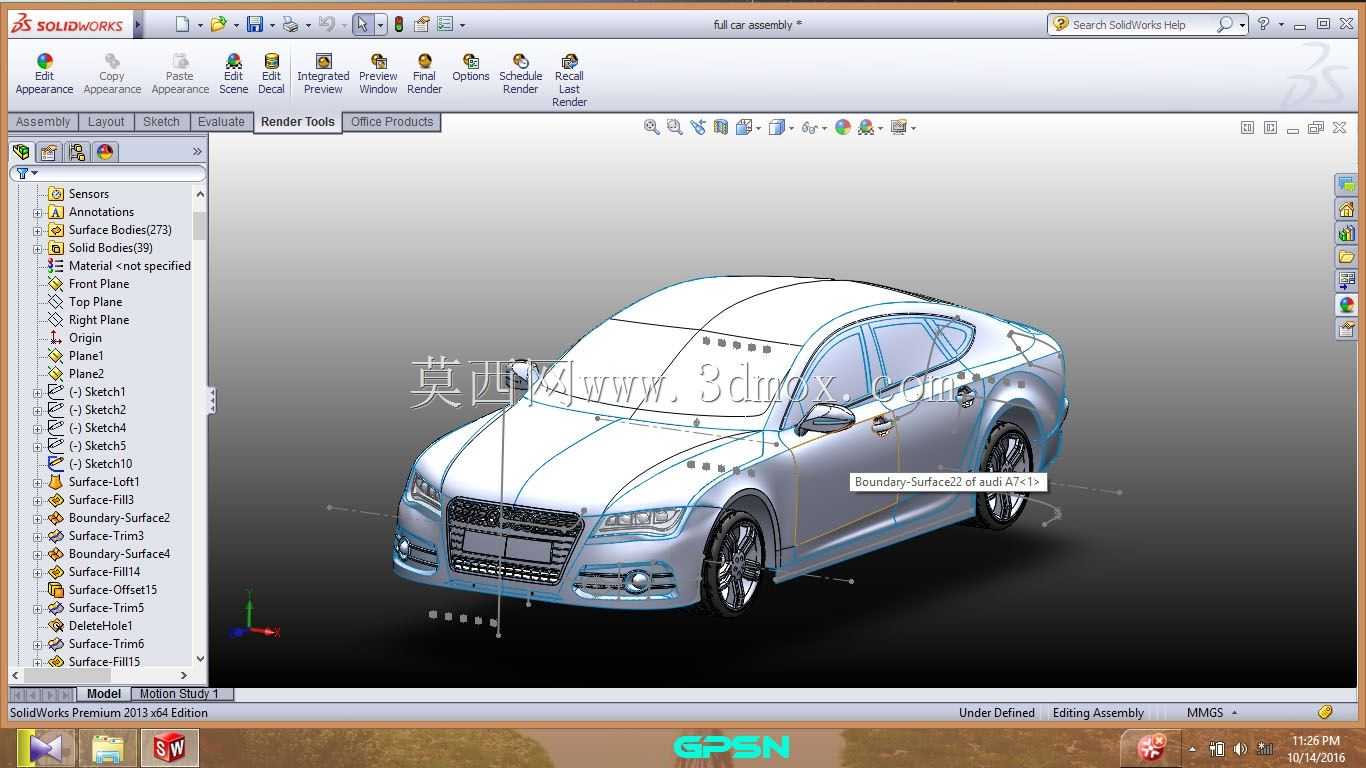The image size is (1366, 768).
Task: Open the File Explorer task pane tab
Action: coord(1346,257)
